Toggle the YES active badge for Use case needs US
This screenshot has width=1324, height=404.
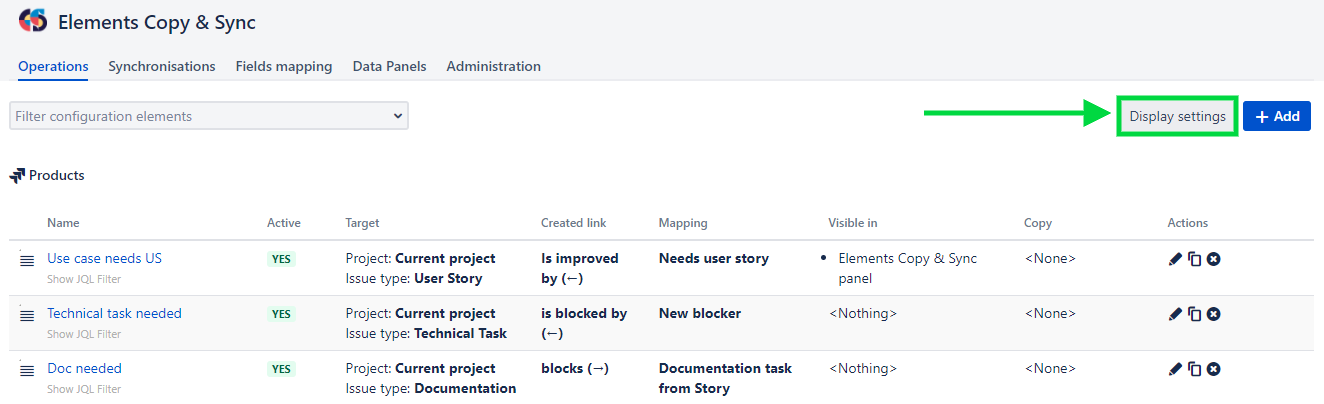(281, 259)
